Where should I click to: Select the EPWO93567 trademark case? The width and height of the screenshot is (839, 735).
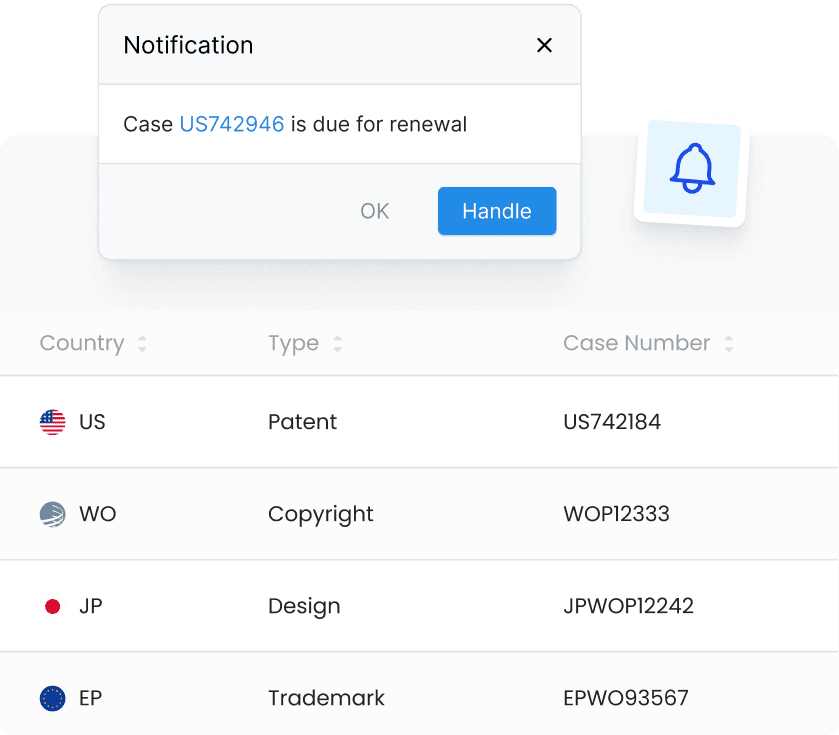pyautogui.click(x=626, y=698)
